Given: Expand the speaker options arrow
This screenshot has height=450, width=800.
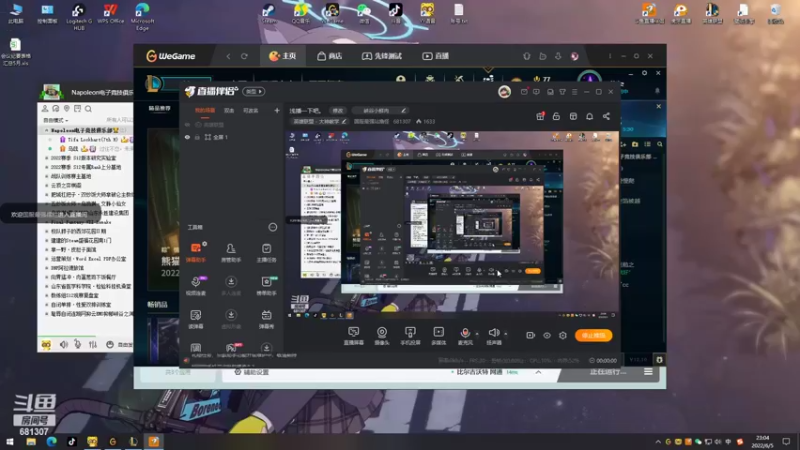Looking at the screenshot, I should point(505,334).
